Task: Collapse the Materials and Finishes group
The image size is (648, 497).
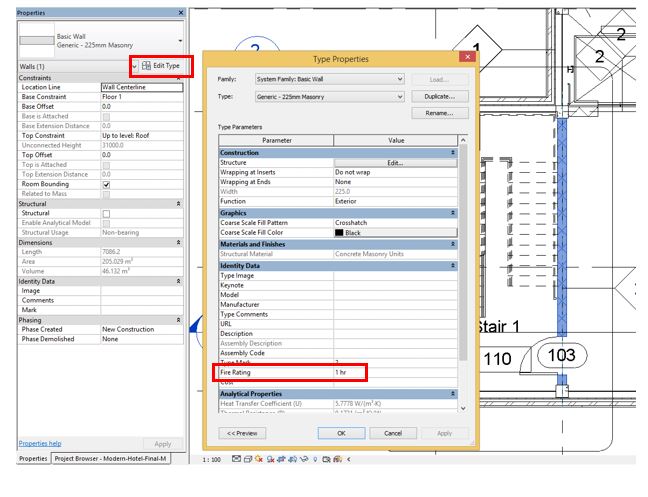Action: pyautogui.click(x=453, y=244)
